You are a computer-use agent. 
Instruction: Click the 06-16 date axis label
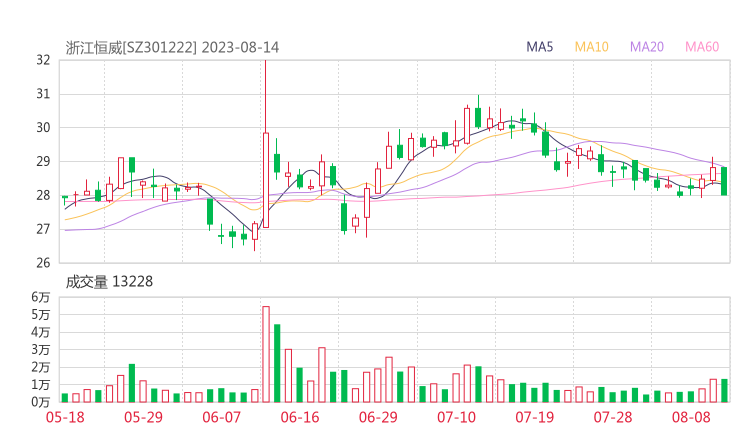[x=300, y=417]
